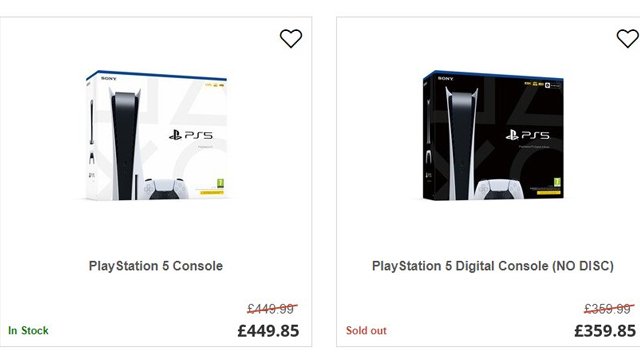This screenshot has width=640, height=360.
Task: Click PS5 logo on the black box
Action: pyautogui.click(x=527, y=135)
